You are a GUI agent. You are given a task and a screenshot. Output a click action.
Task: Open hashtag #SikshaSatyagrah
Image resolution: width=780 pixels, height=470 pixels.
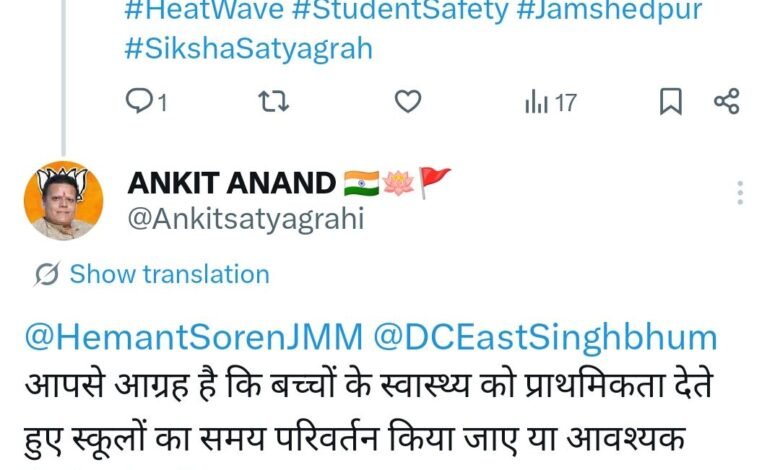point(248,49)
